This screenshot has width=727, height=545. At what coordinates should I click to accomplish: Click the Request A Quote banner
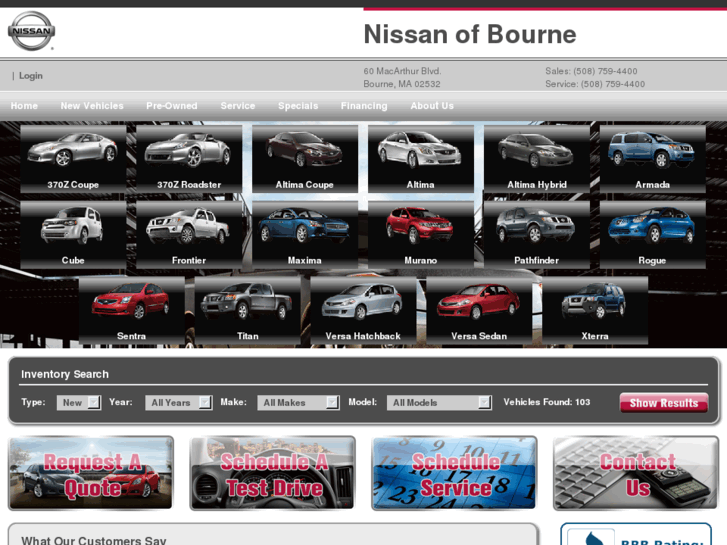[x=91, y=473]
